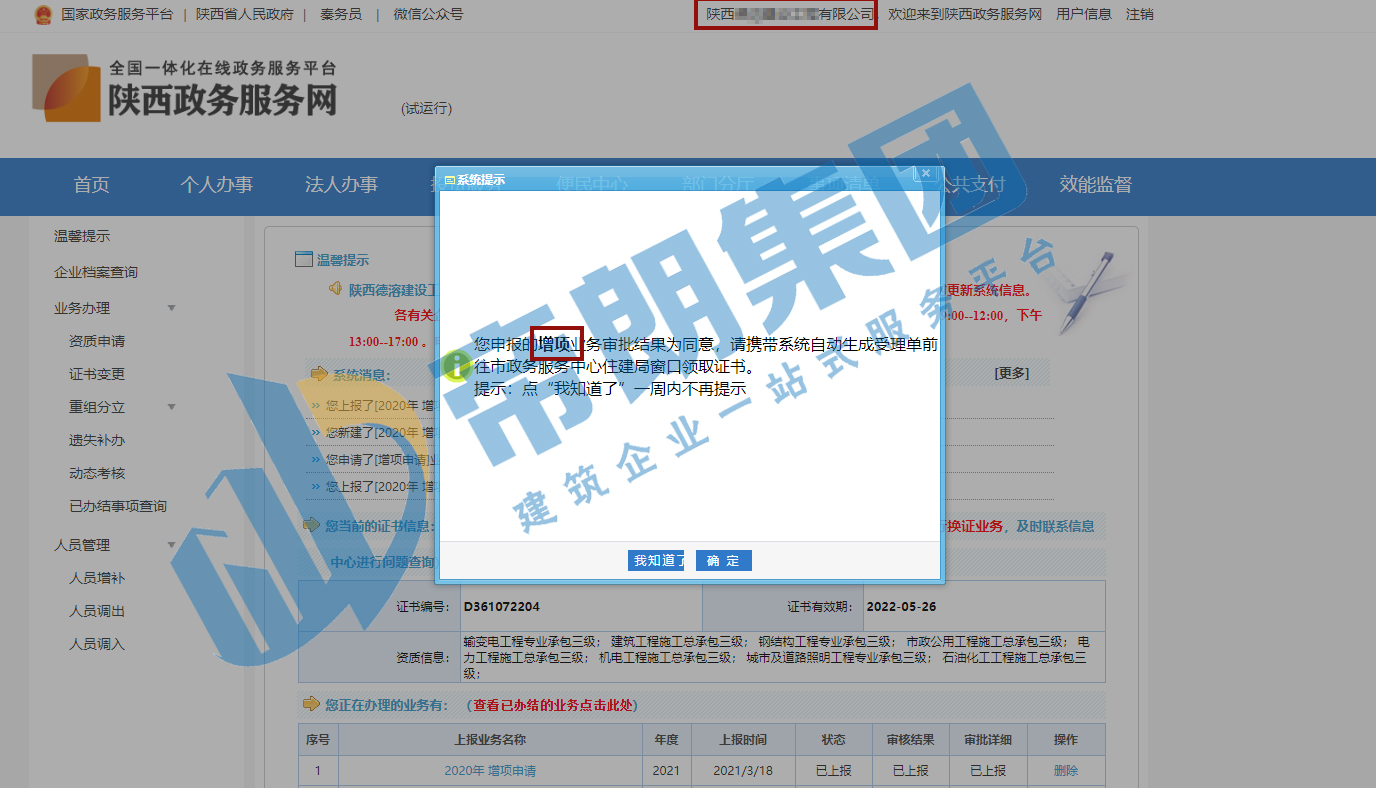
Task: Click 上报时间 column header
Action: [x=743, y=740]
